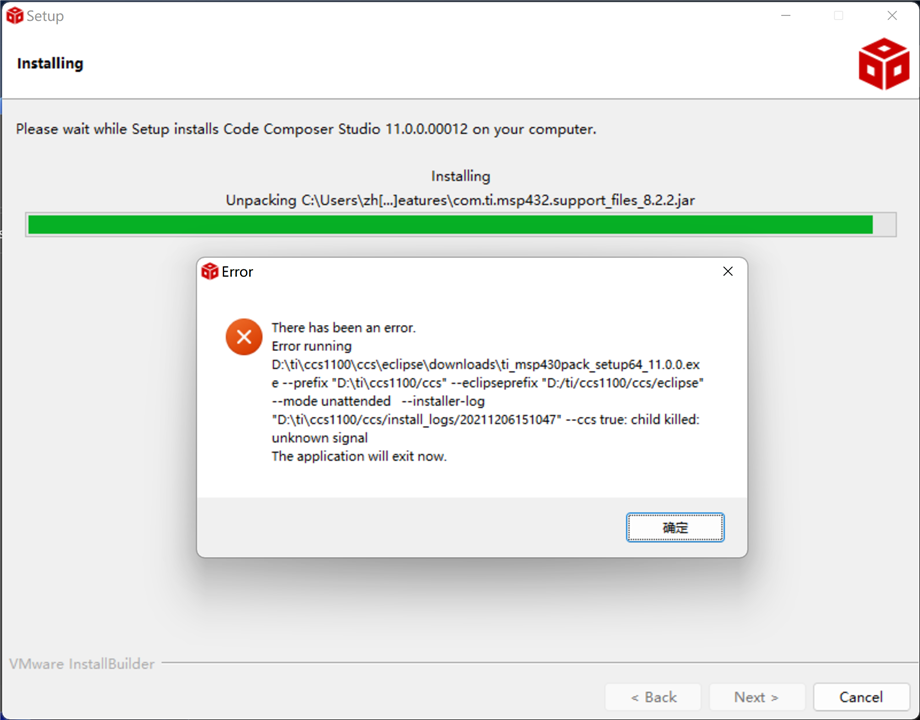Click the ti_msp430pack_setup64 path line
920x720 pixels.
(485, 364)
